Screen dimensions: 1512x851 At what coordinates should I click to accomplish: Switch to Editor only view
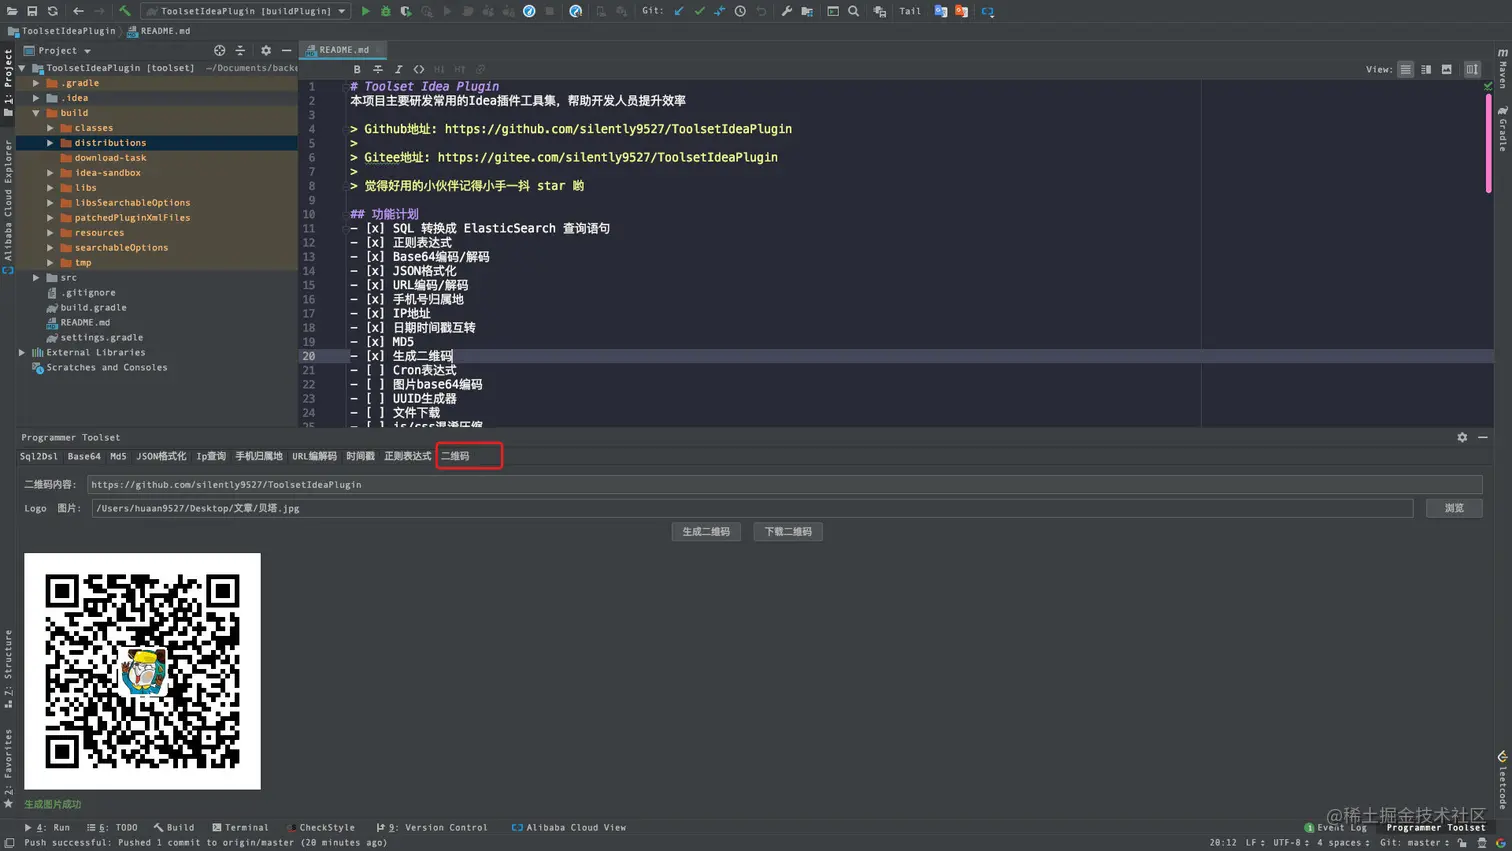[1406, 69]
